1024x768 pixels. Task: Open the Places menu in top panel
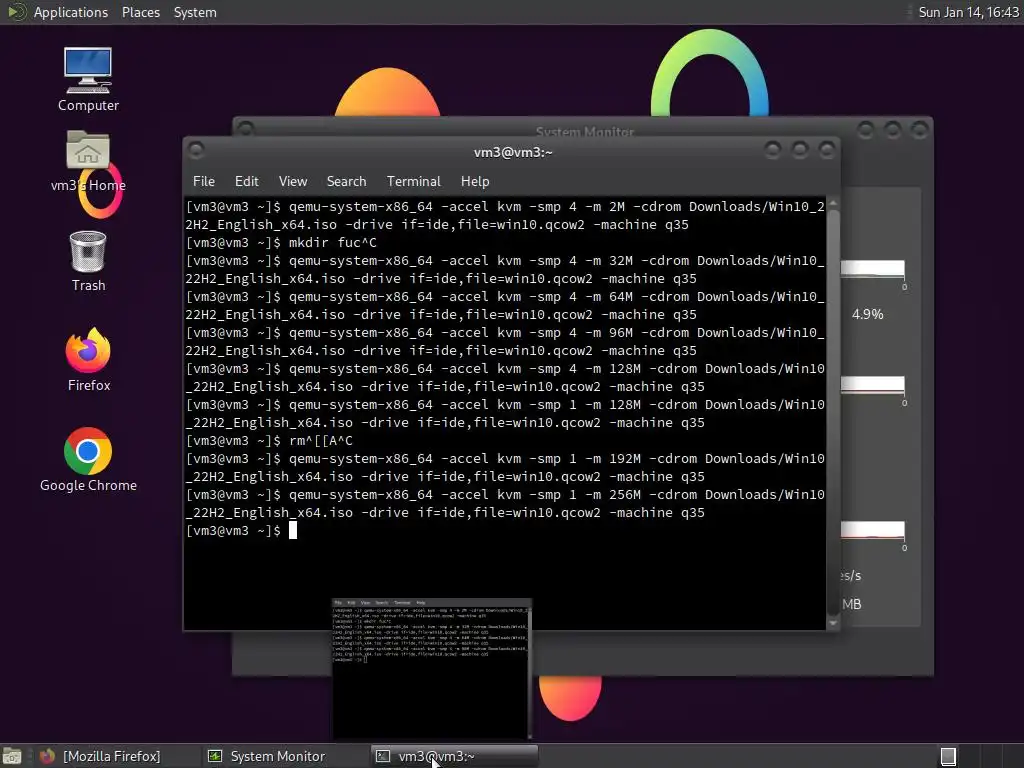(x=140, y=12)
